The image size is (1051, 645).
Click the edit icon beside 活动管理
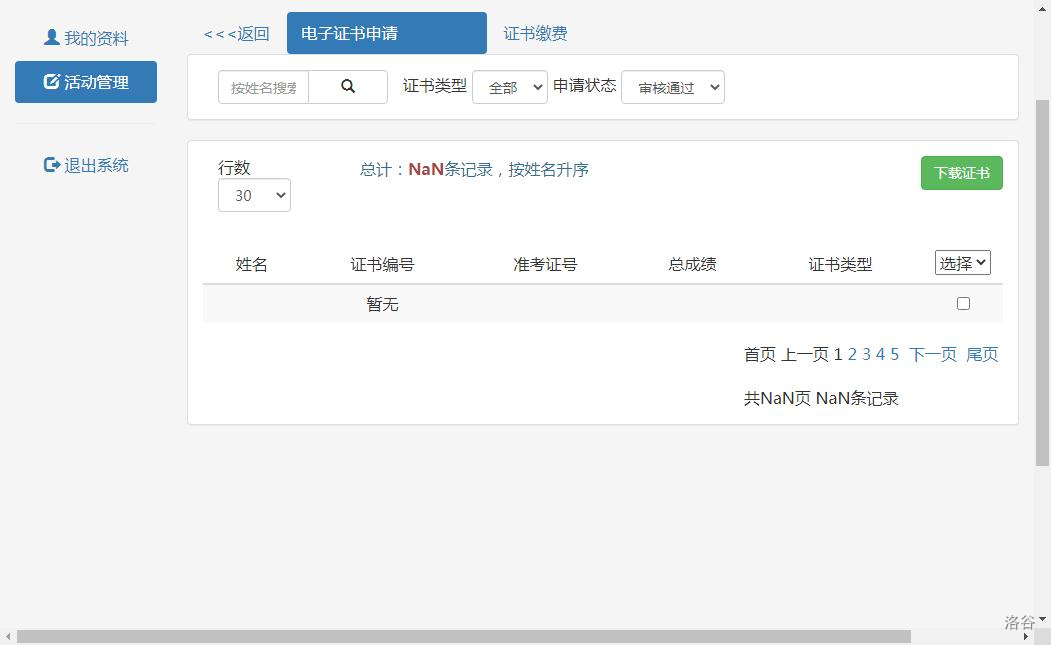tap(52, 82)
